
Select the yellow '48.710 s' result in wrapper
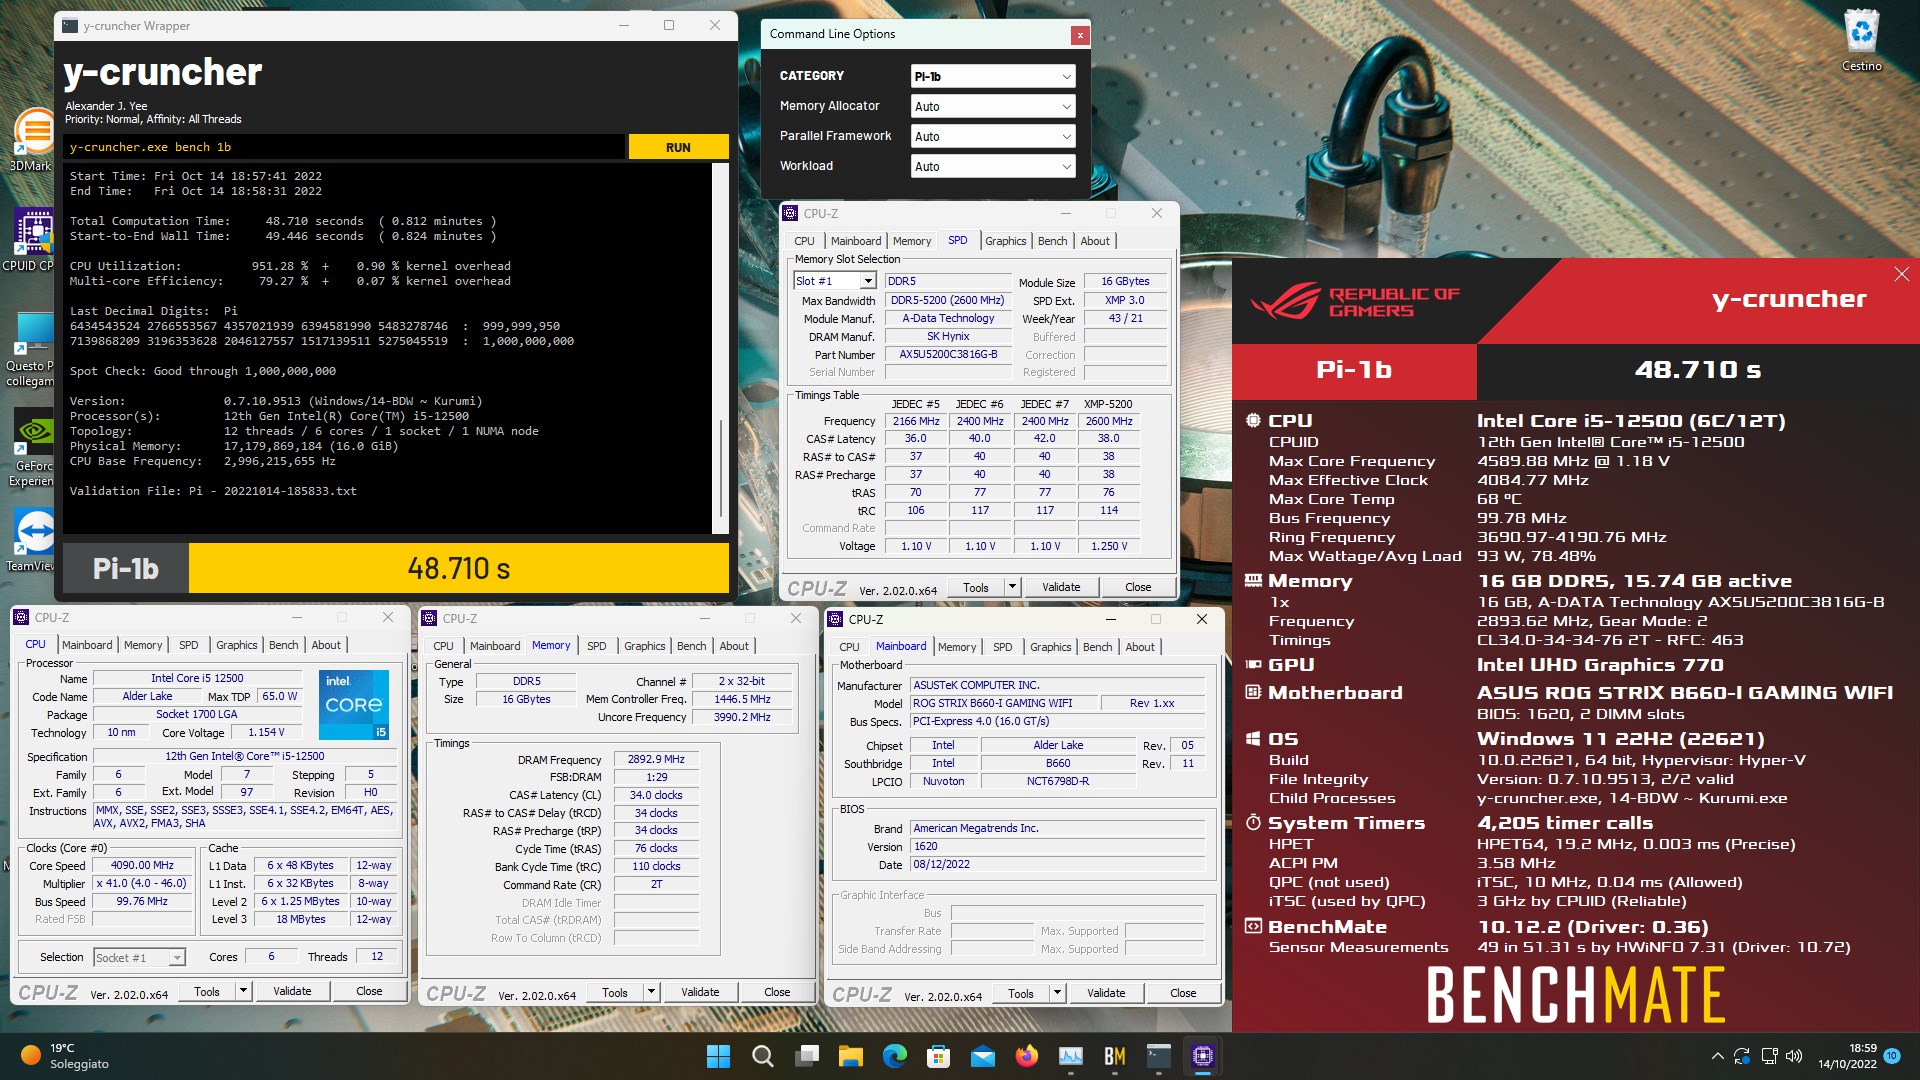tap(458, 568)
